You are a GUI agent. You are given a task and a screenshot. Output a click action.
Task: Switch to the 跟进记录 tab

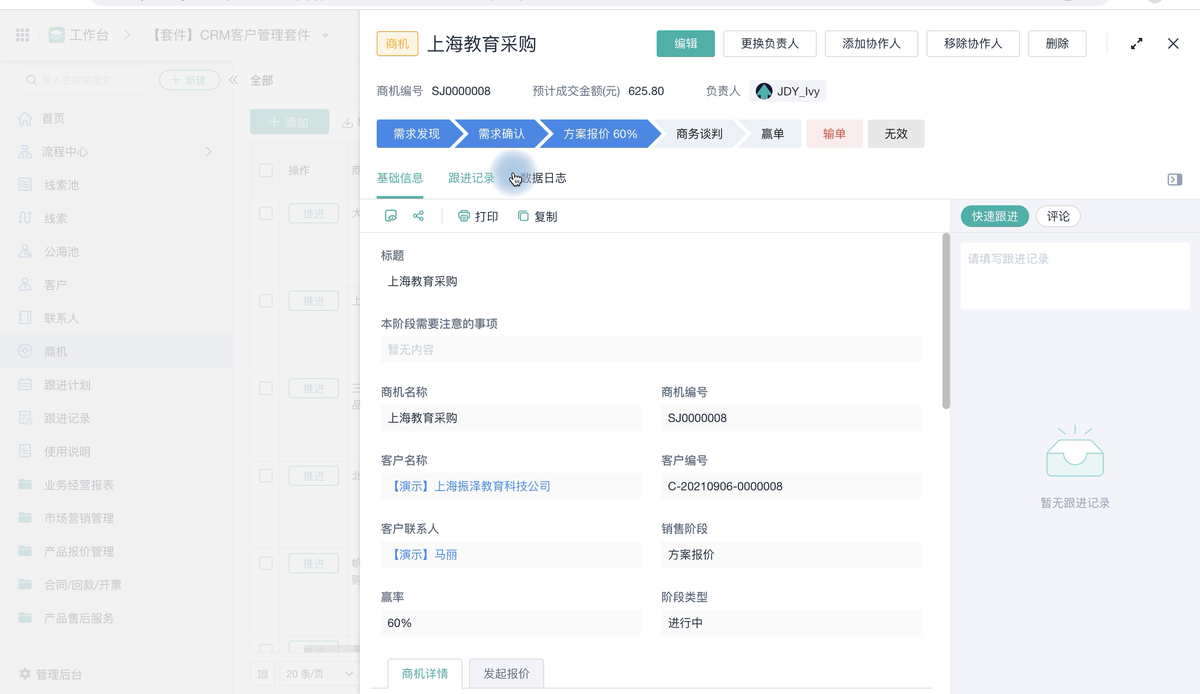click(x=471, y=178)
